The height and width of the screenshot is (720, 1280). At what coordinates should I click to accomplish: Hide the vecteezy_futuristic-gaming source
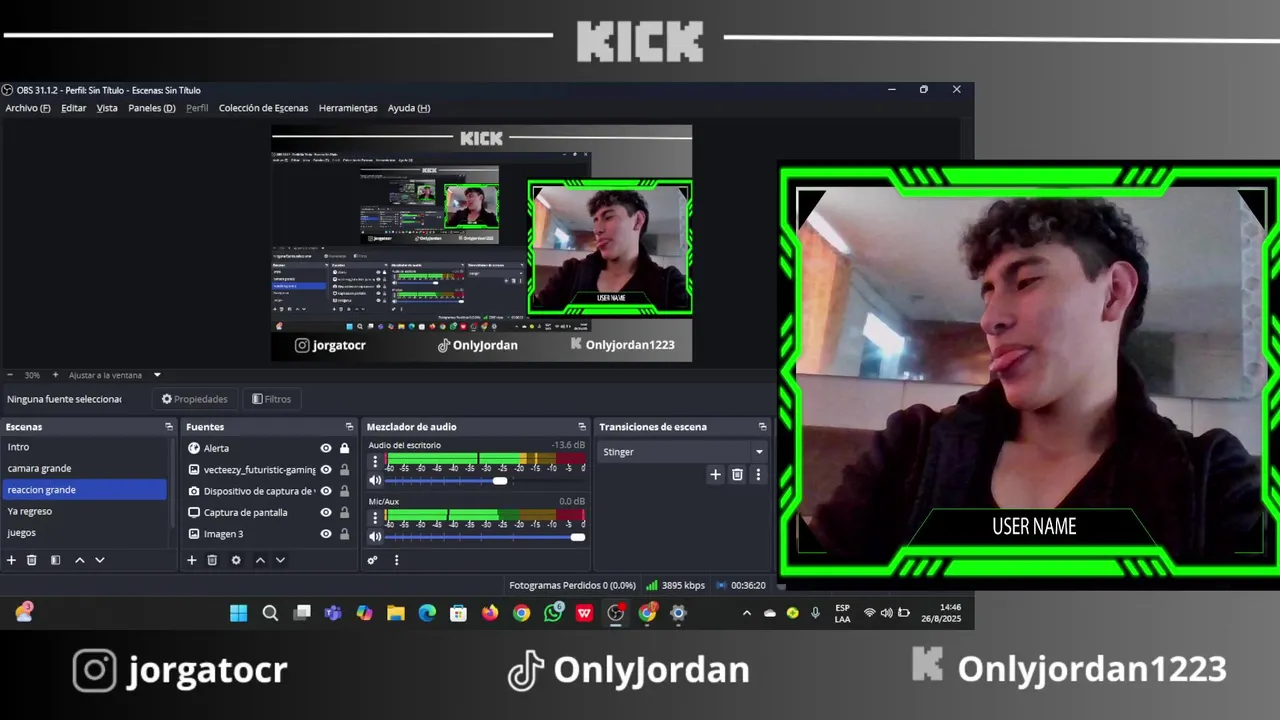326,469
